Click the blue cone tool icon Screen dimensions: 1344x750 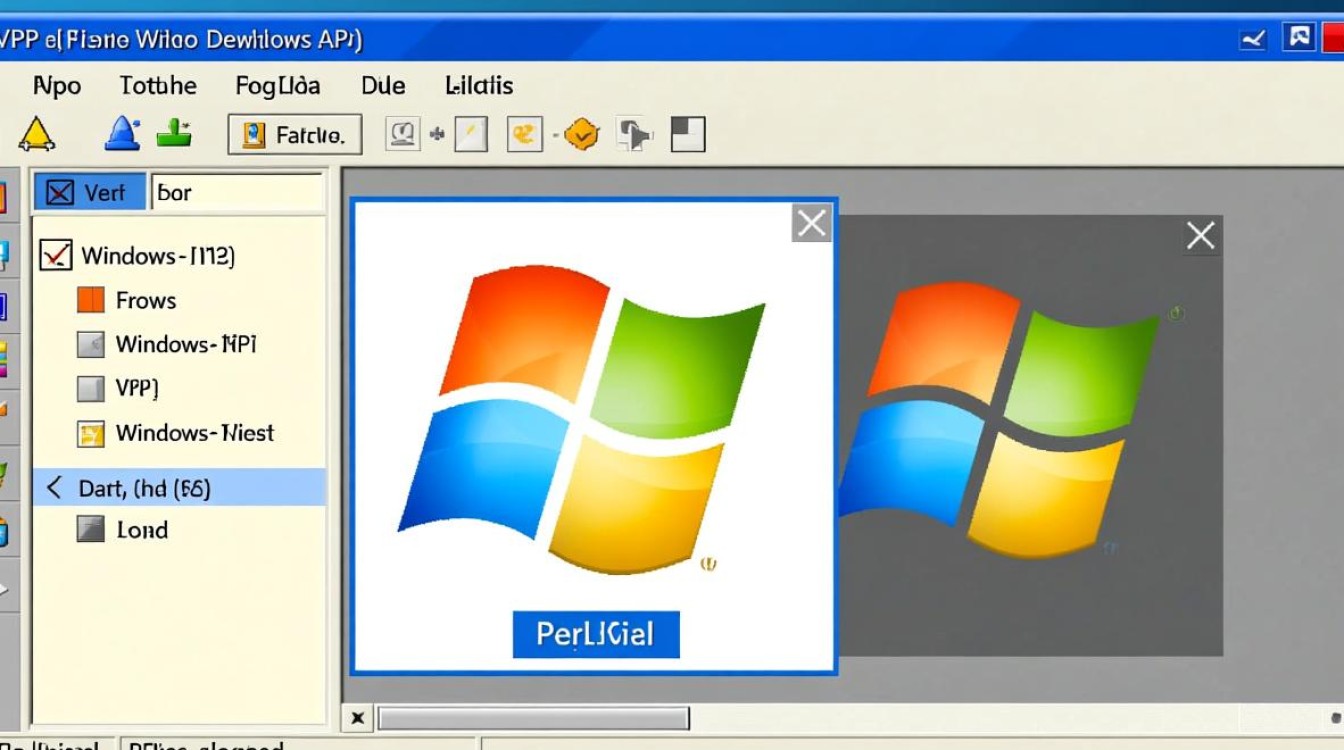tap(122, 131)
